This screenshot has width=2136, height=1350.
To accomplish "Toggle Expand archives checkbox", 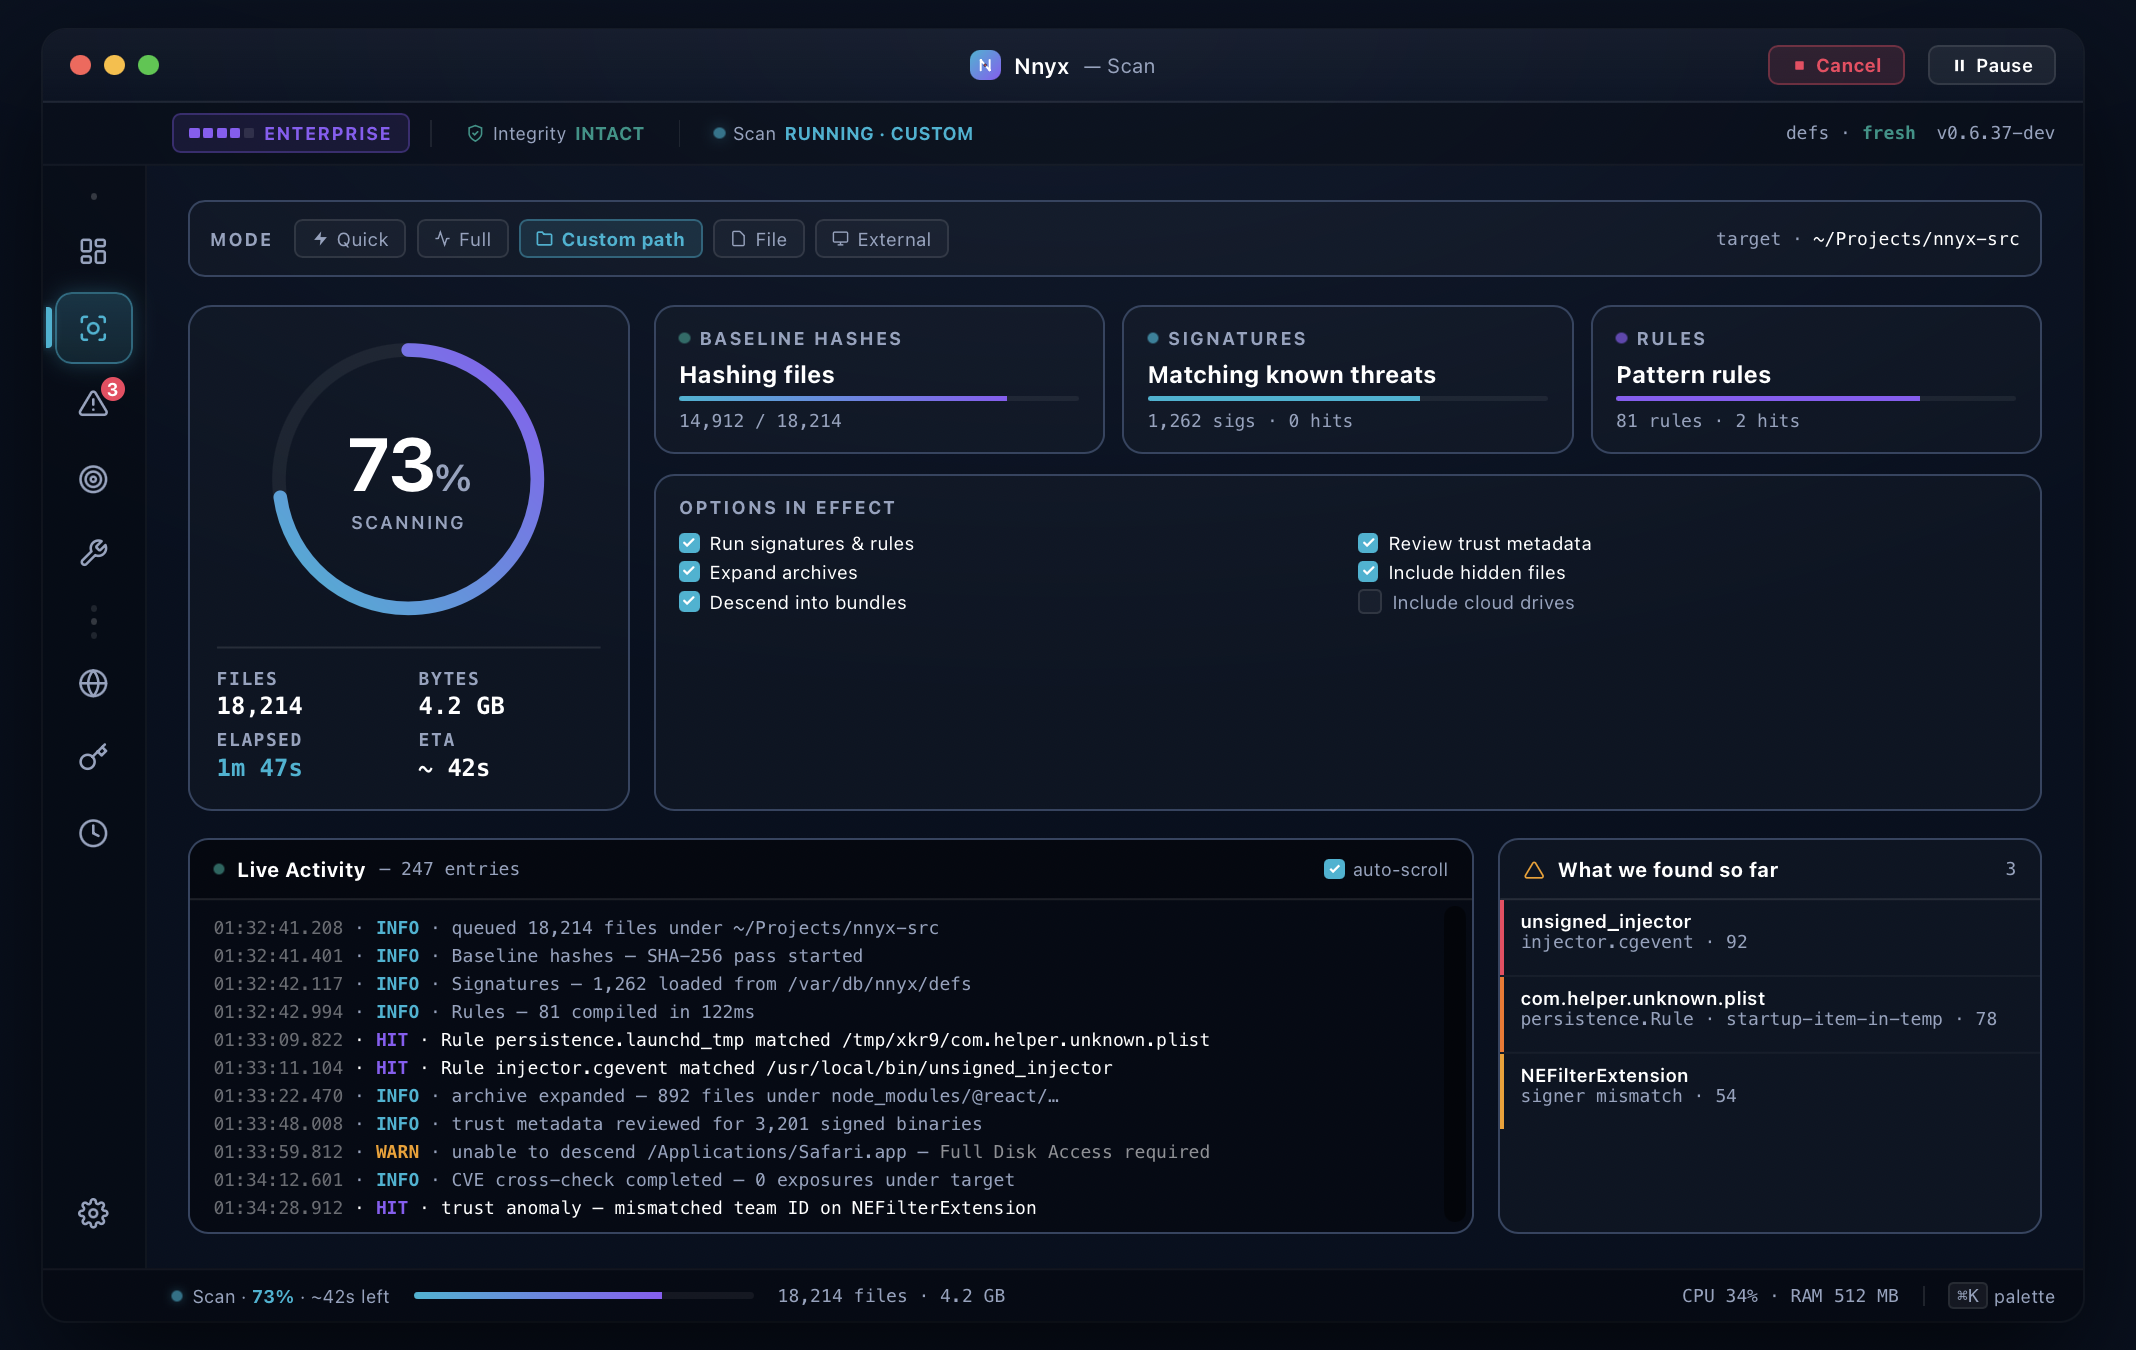I will (x=689, y=572).
